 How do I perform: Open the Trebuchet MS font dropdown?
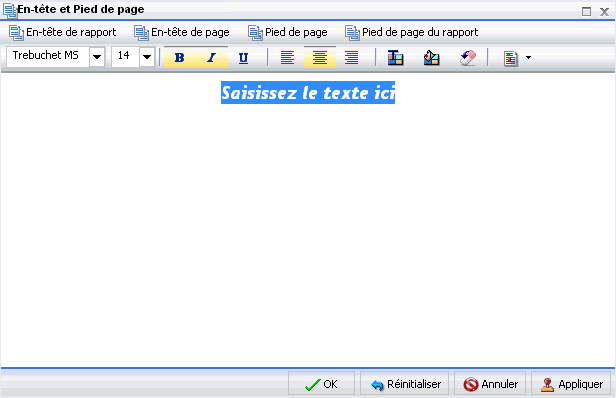[97, 57]
